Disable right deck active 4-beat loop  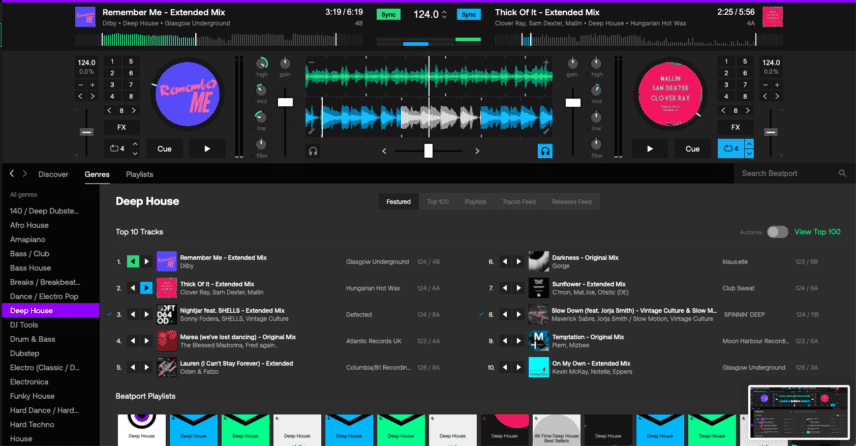point(731,148)
